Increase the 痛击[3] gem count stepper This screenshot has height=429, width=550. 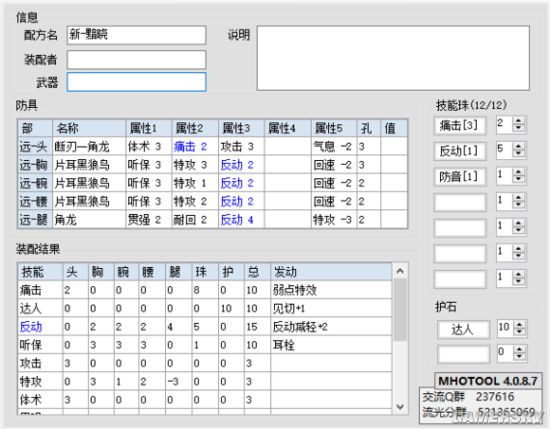pos(518,121)
